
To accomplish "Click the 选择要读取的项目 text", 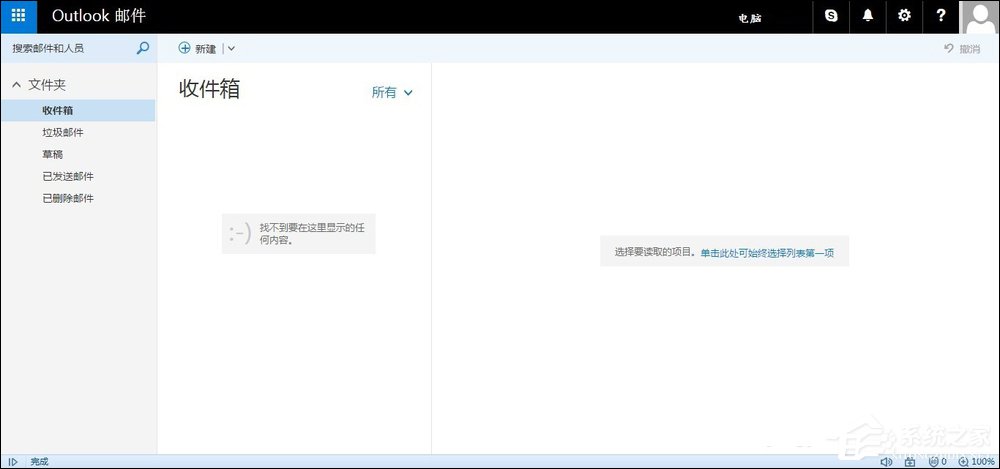I will tap(656, 253).
